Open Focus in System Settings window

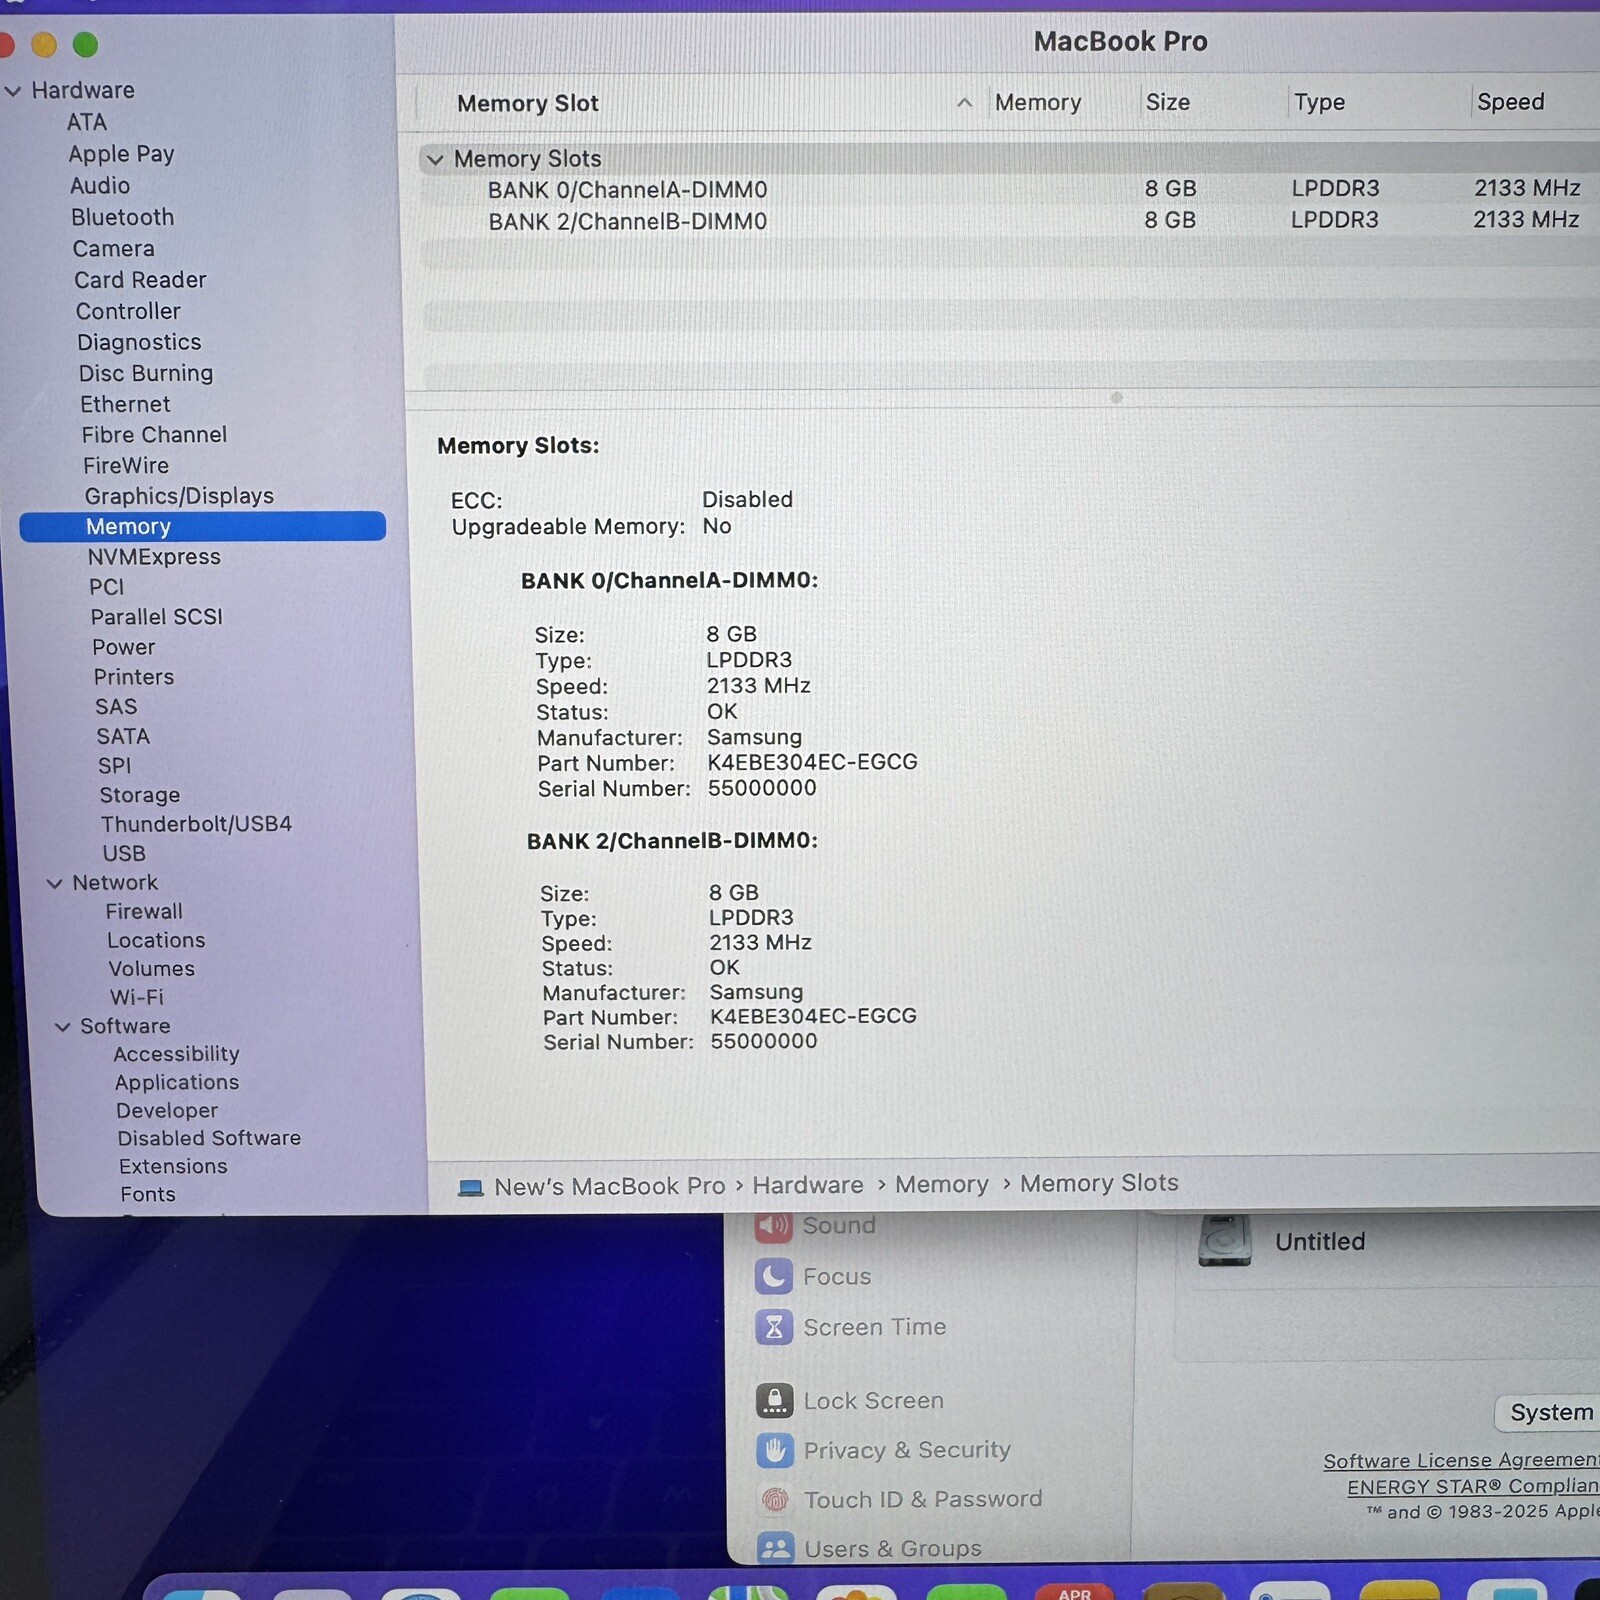[836, 1277]
